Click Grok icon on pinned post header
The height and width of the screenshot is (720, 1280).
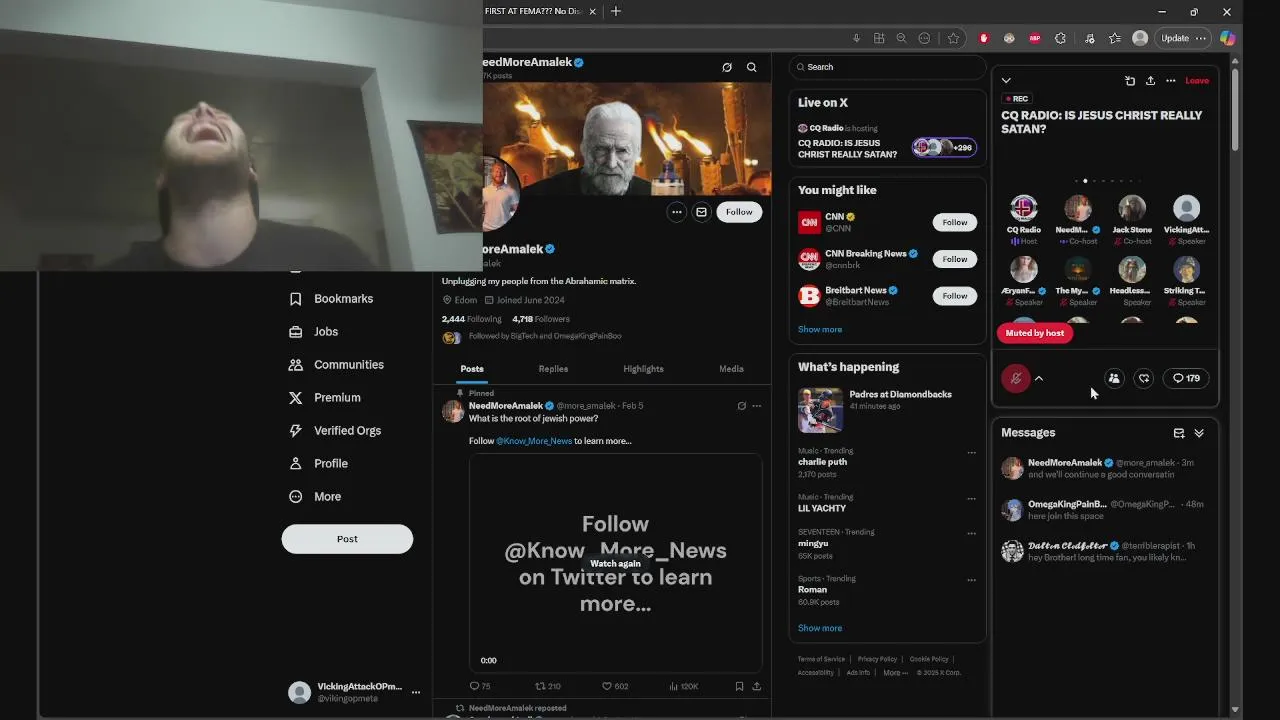[x=741, y=406]
